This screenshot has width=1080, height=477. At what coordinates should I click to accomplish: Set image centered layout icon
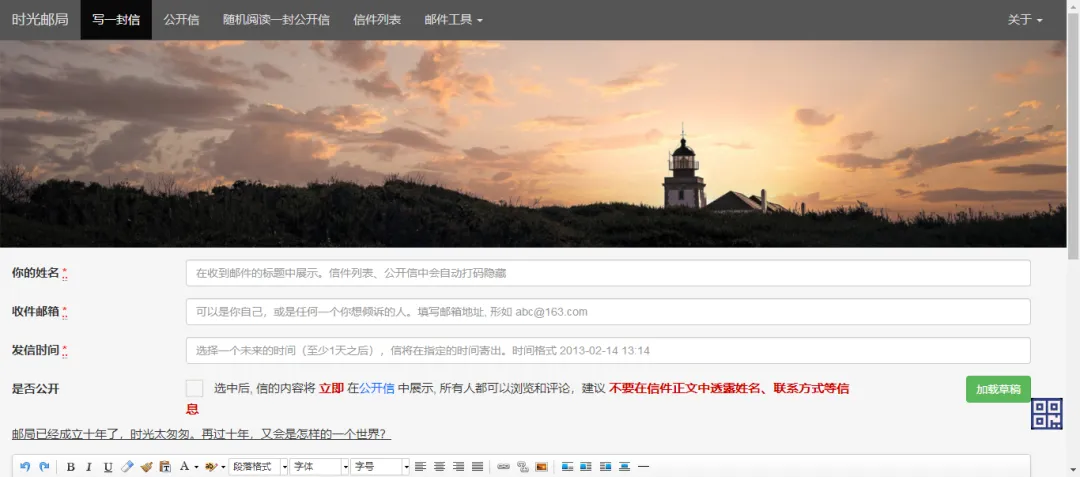click(624, 467)
